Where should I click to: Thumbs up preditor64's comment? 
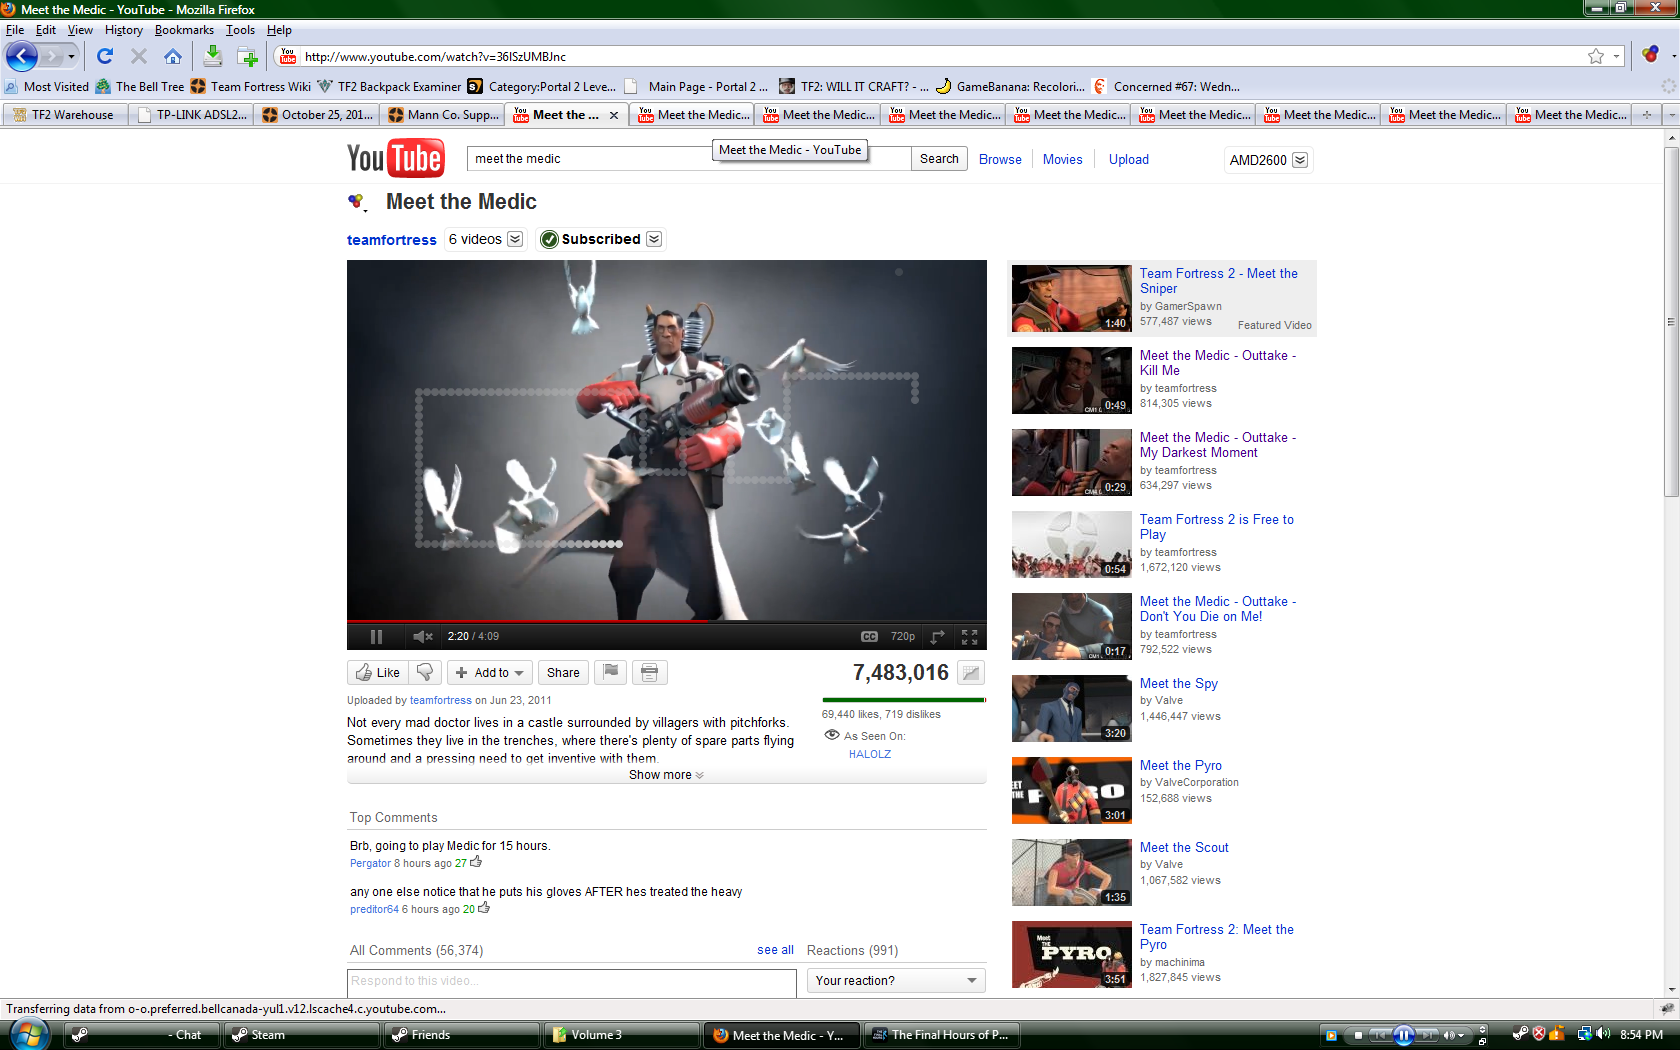click(x=484, y=907)
